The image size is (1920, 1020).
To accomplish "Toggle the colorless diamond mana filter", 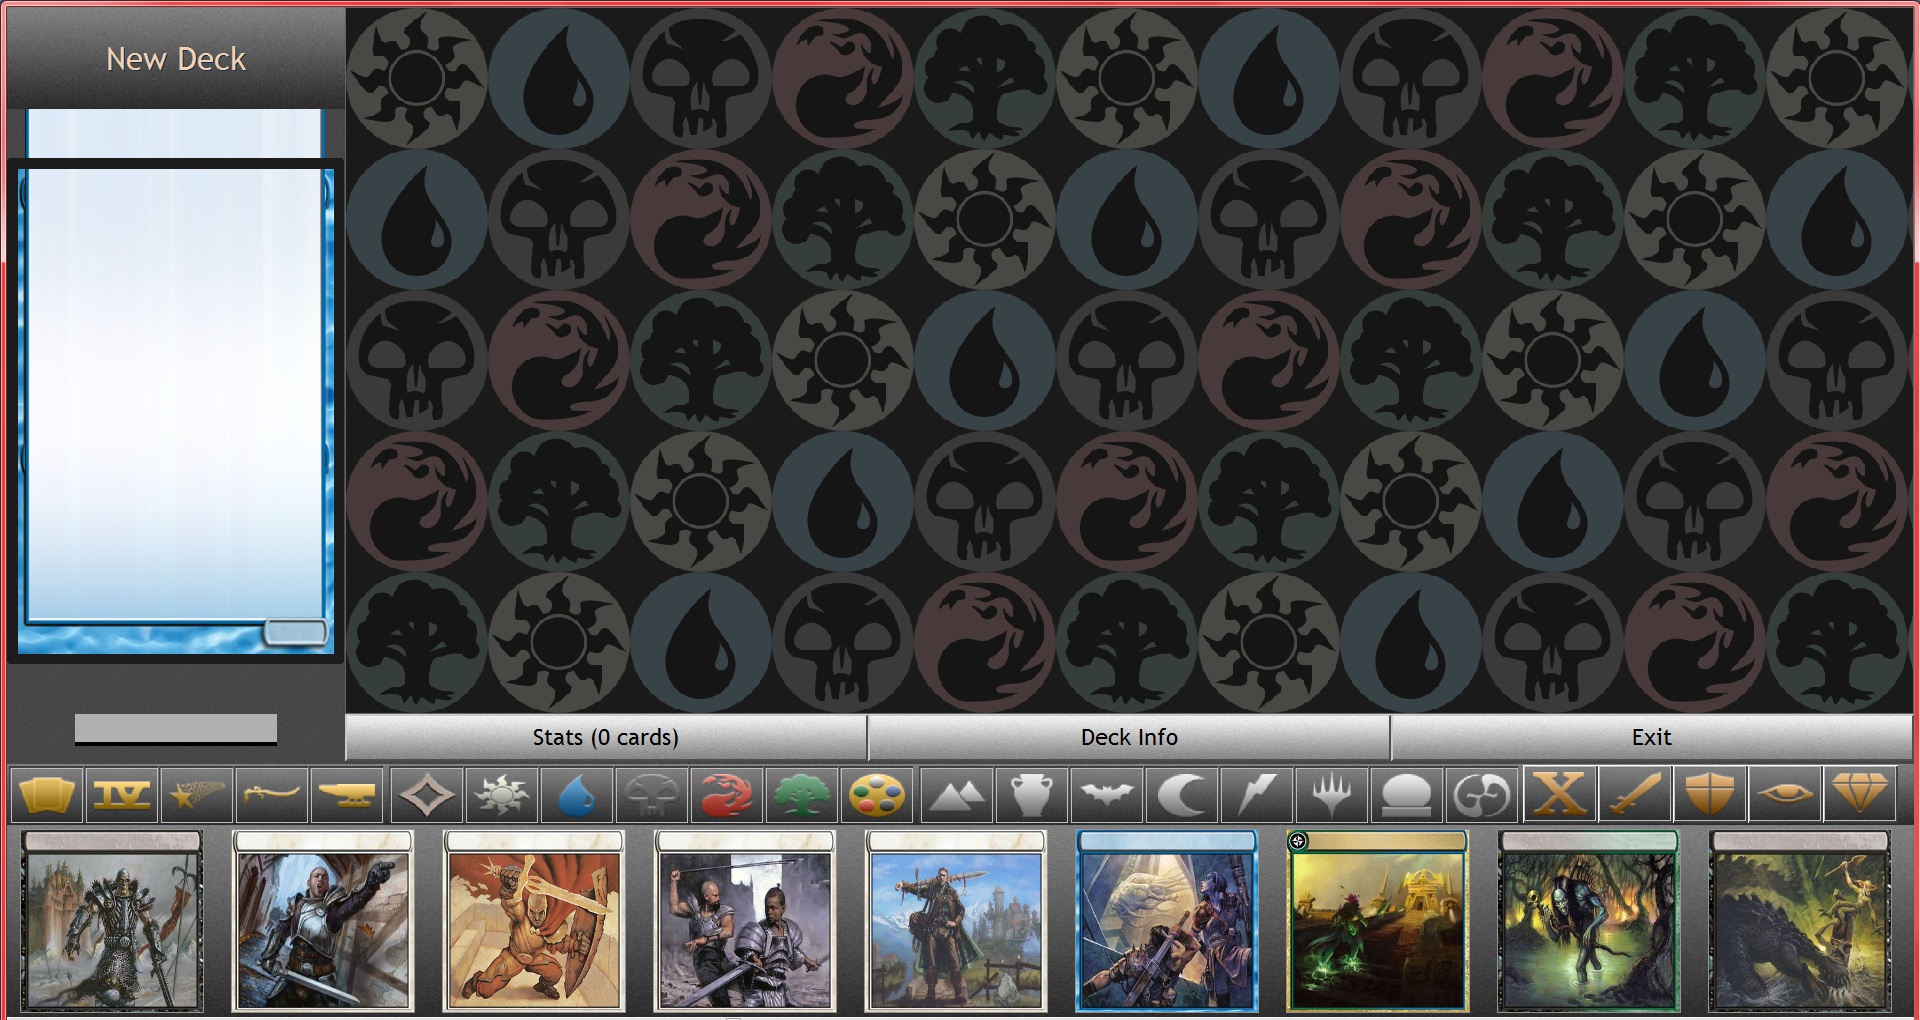I will (427, 796).
